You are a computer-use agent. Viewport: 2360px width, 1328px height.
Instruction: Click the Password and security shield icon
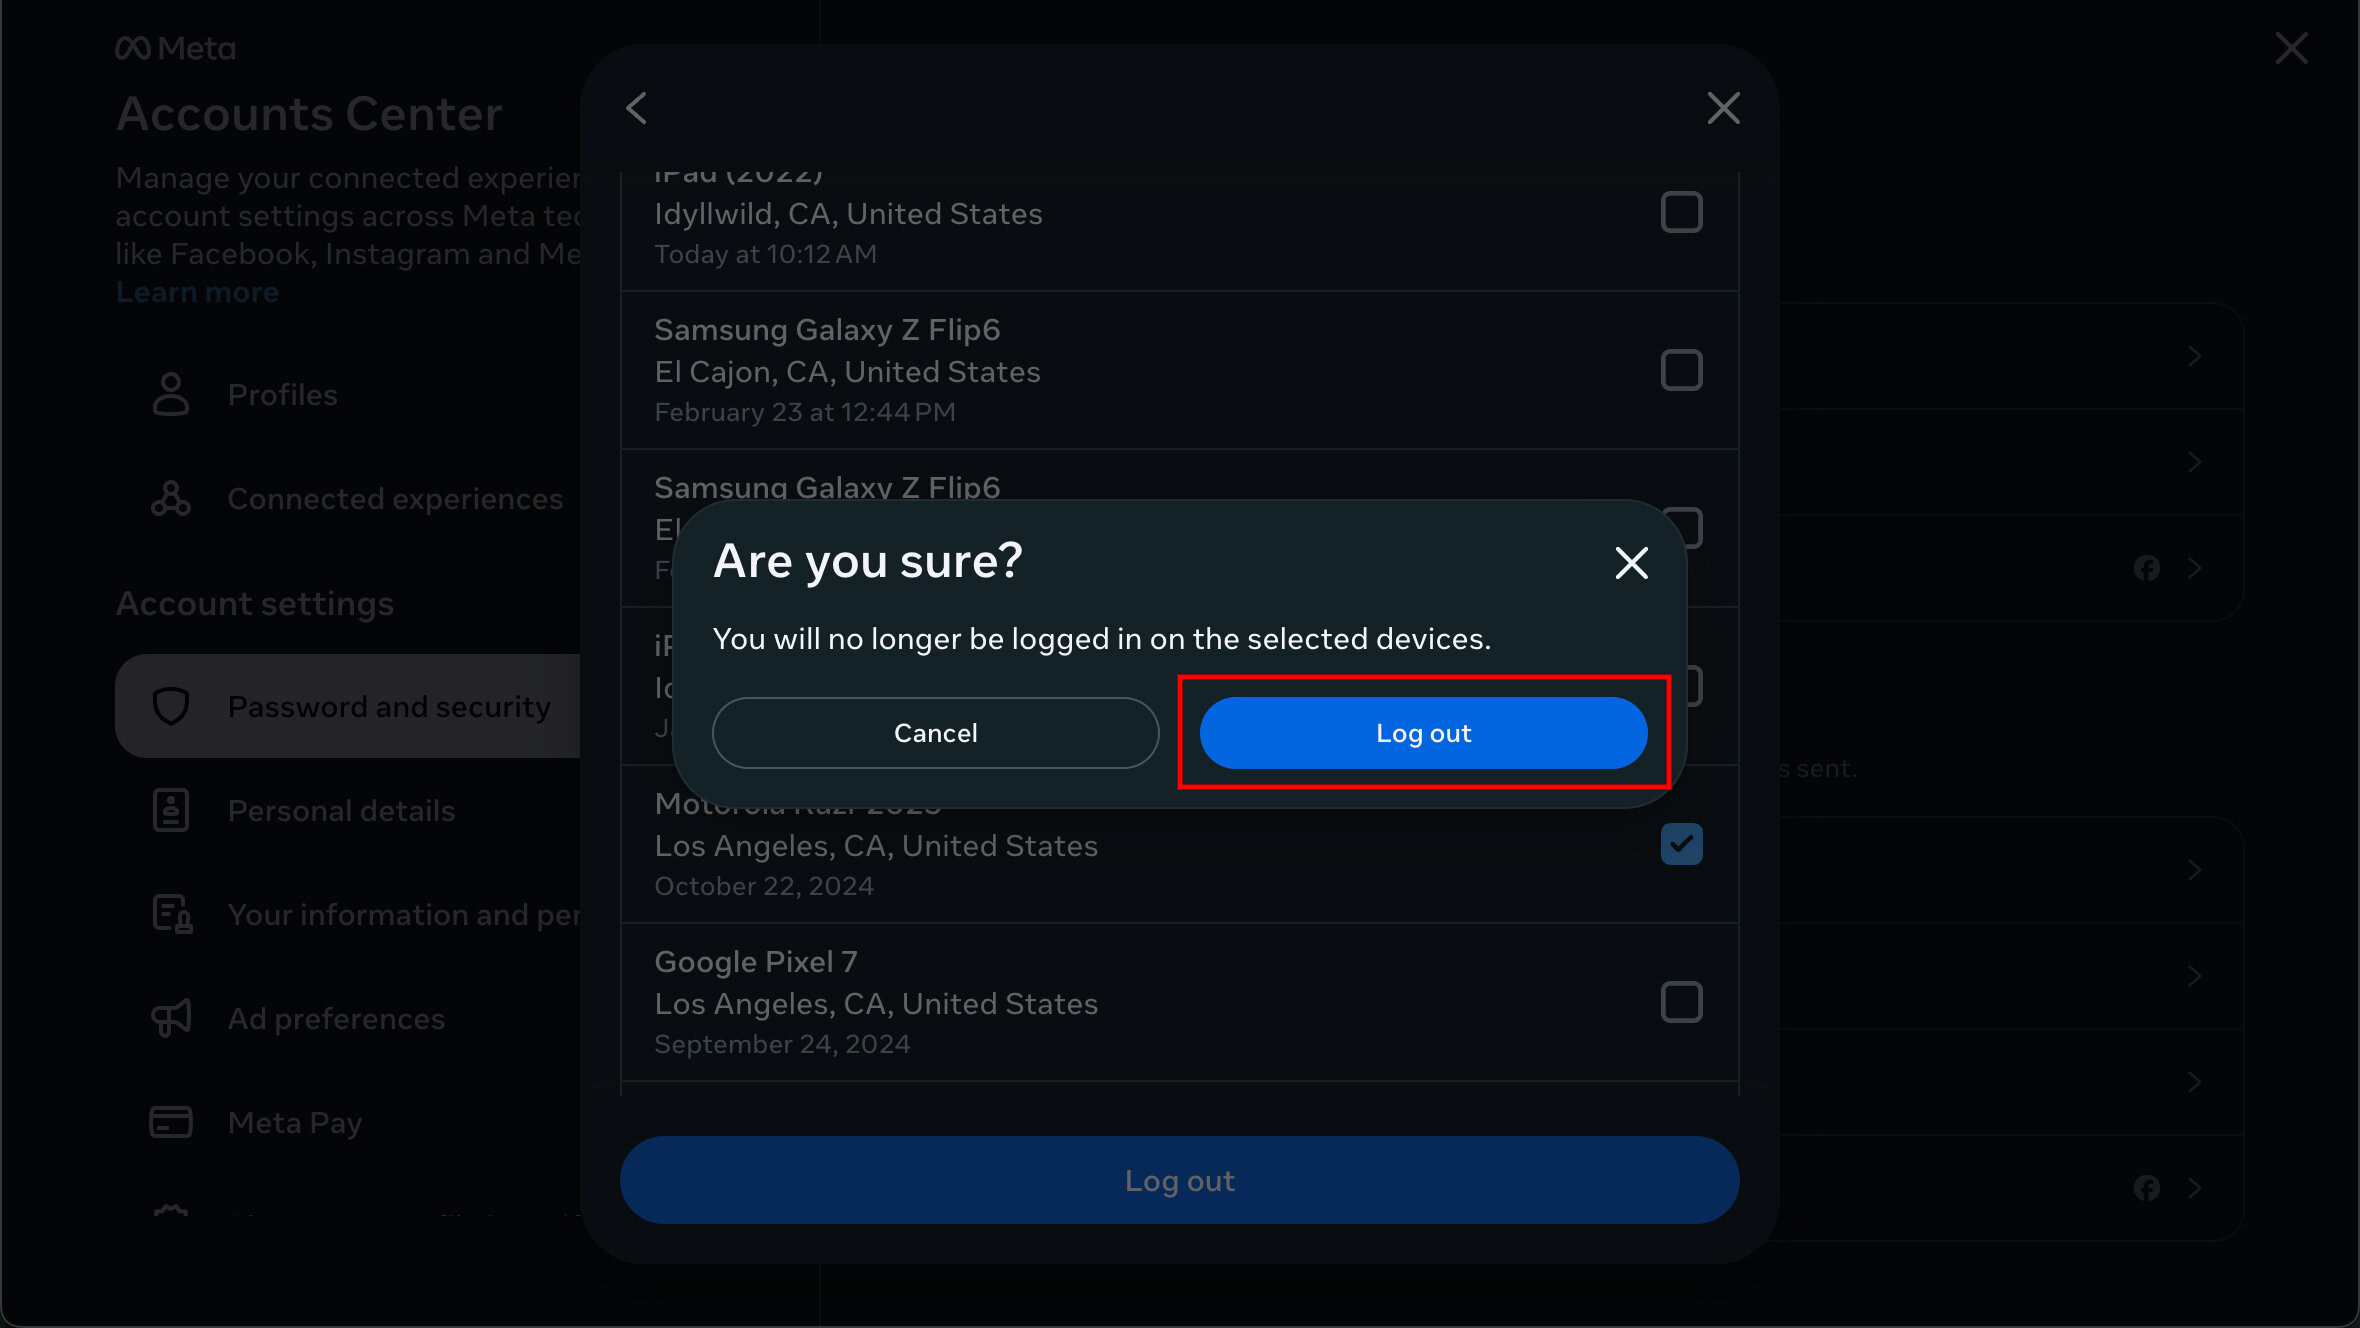[171, 706]
